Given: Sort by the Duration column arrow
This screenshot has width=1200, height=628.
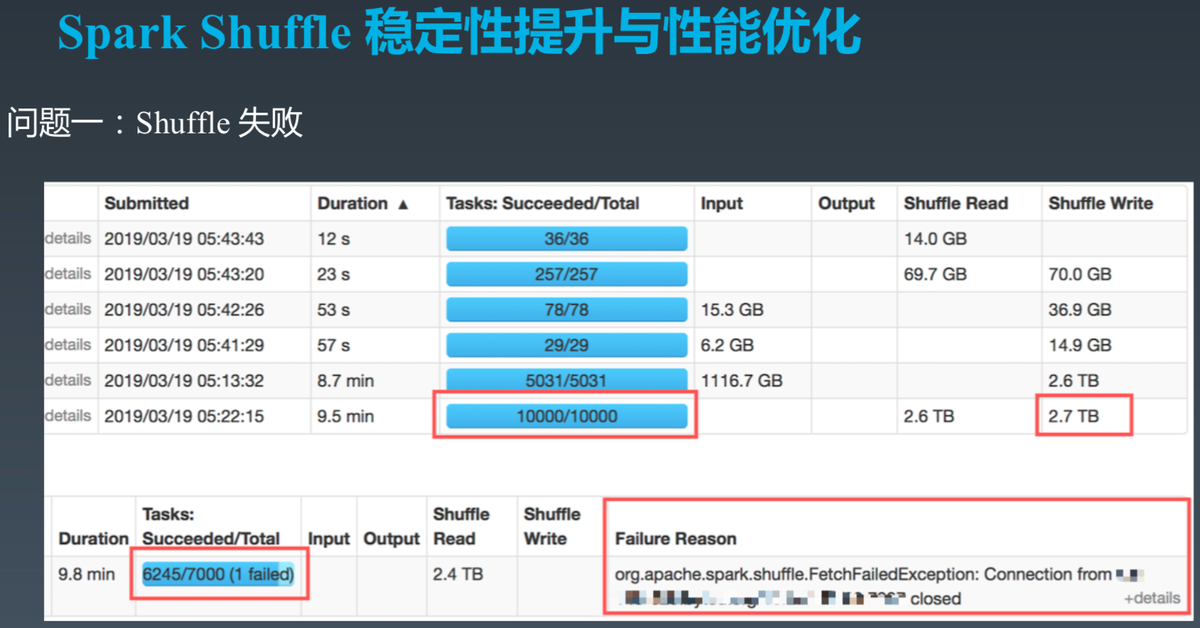Looking at the screenshot, I should click(x=403, y=204).
